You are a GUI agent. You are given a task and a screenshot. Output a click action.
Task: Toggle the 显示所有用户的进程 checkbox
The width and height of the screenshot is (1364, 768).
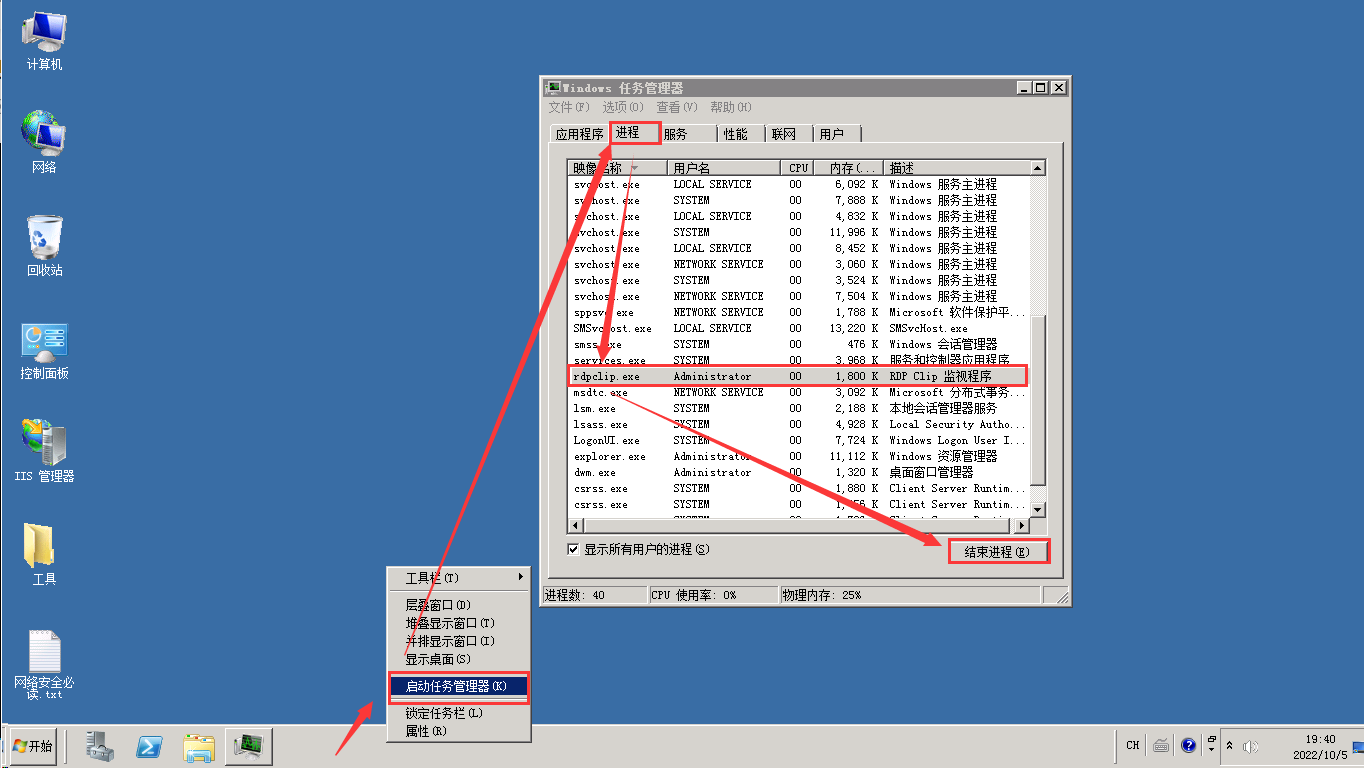pos(573,549)
